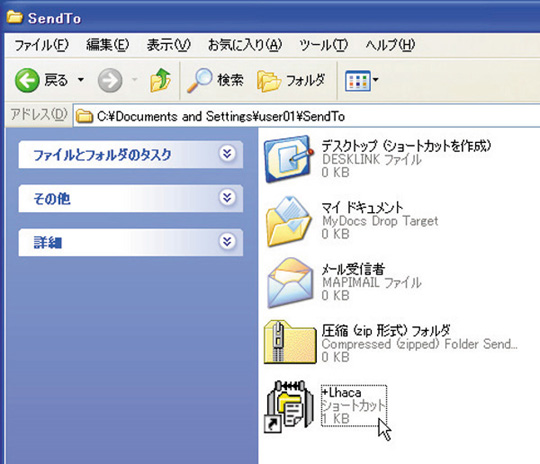Select the Compressed zip folder icon
The height and width of the screenshot is (464, 540).
click(x=290, y=342)
